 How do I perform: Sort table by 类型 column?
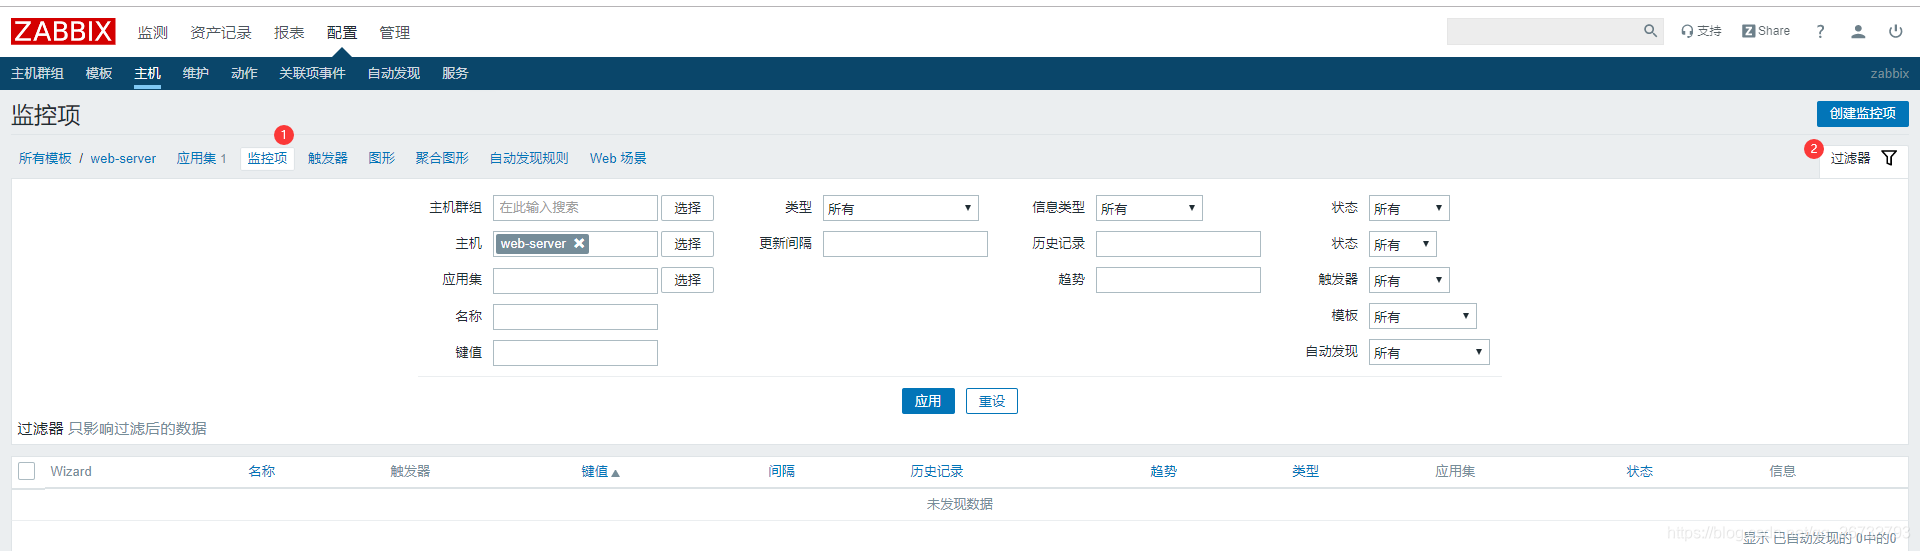[1306, 471]
